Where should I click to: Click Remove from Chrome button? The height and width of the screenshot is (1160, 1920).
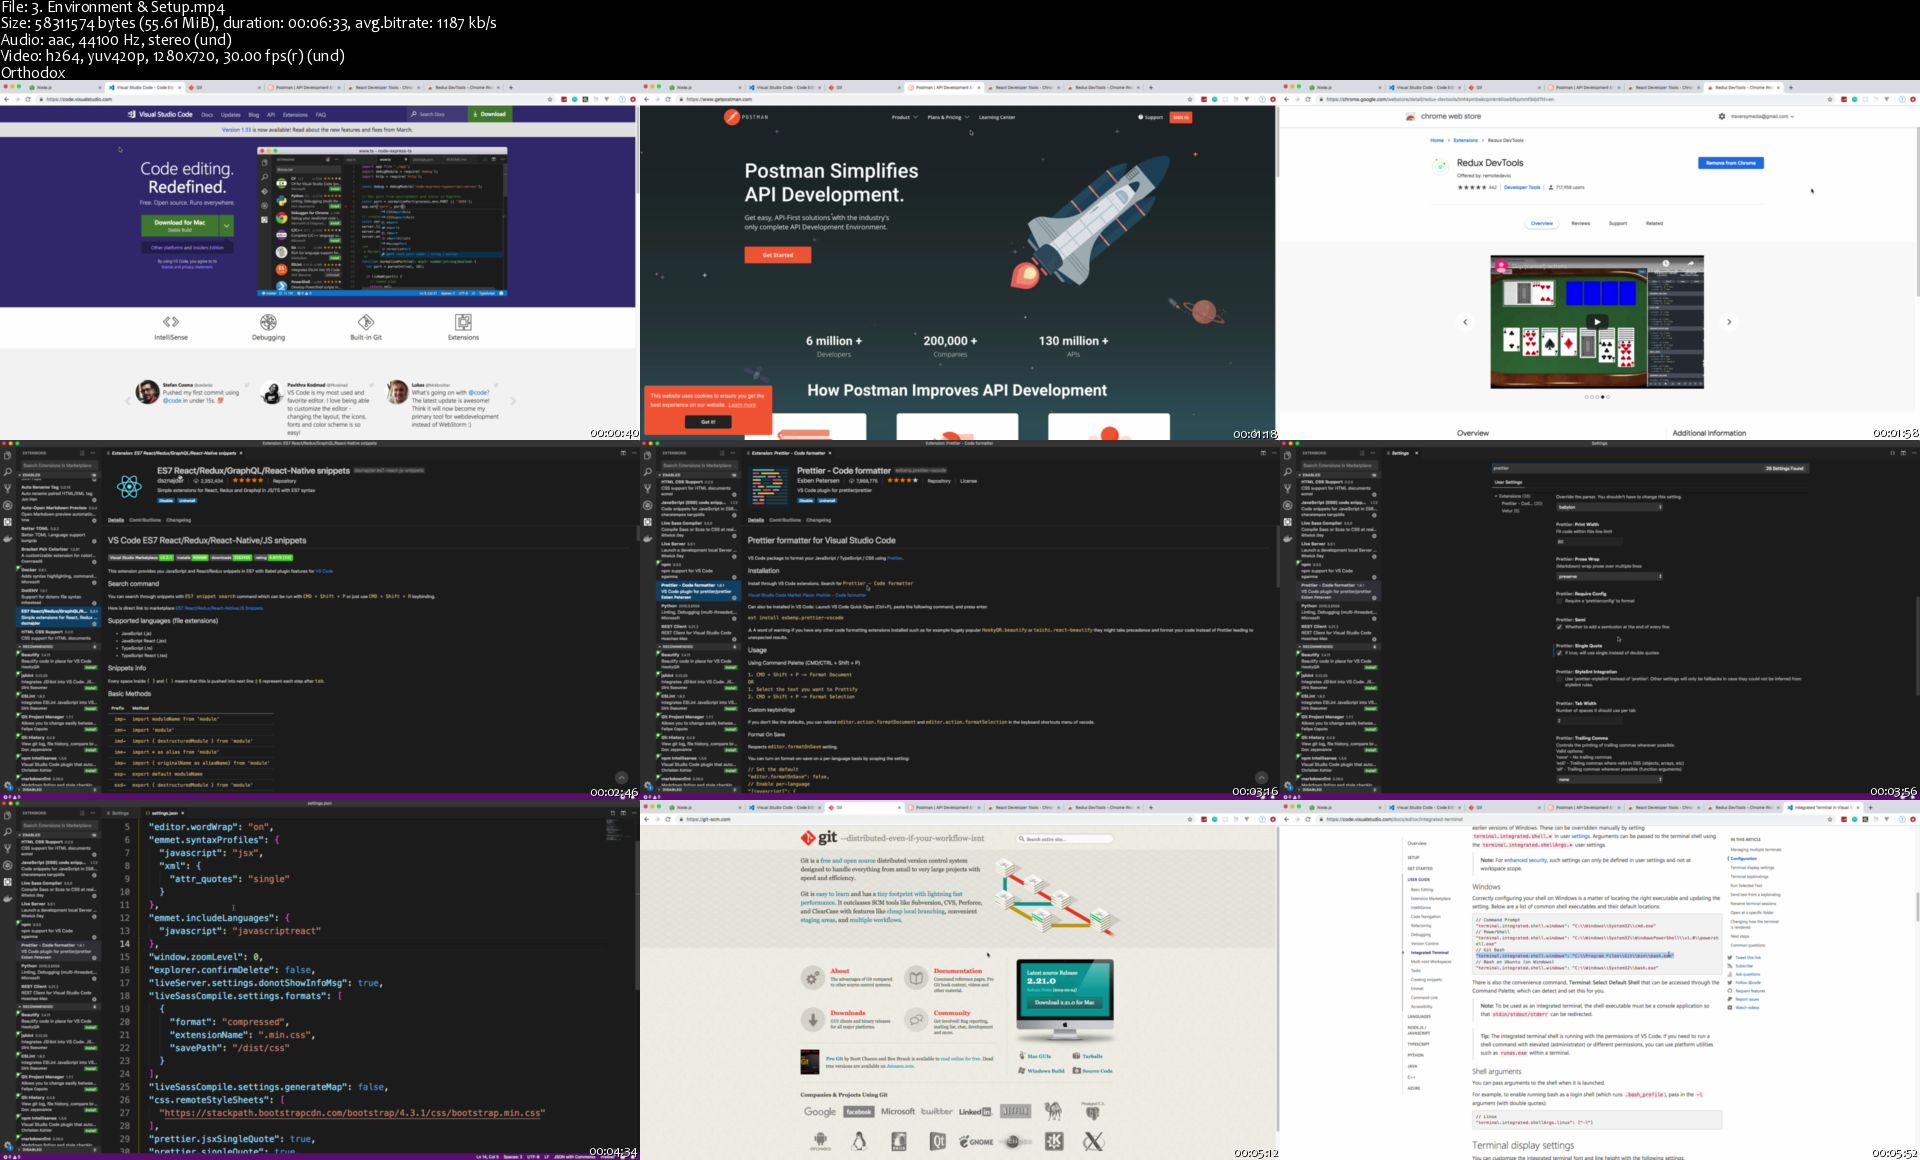click(x=1731, y=163)
